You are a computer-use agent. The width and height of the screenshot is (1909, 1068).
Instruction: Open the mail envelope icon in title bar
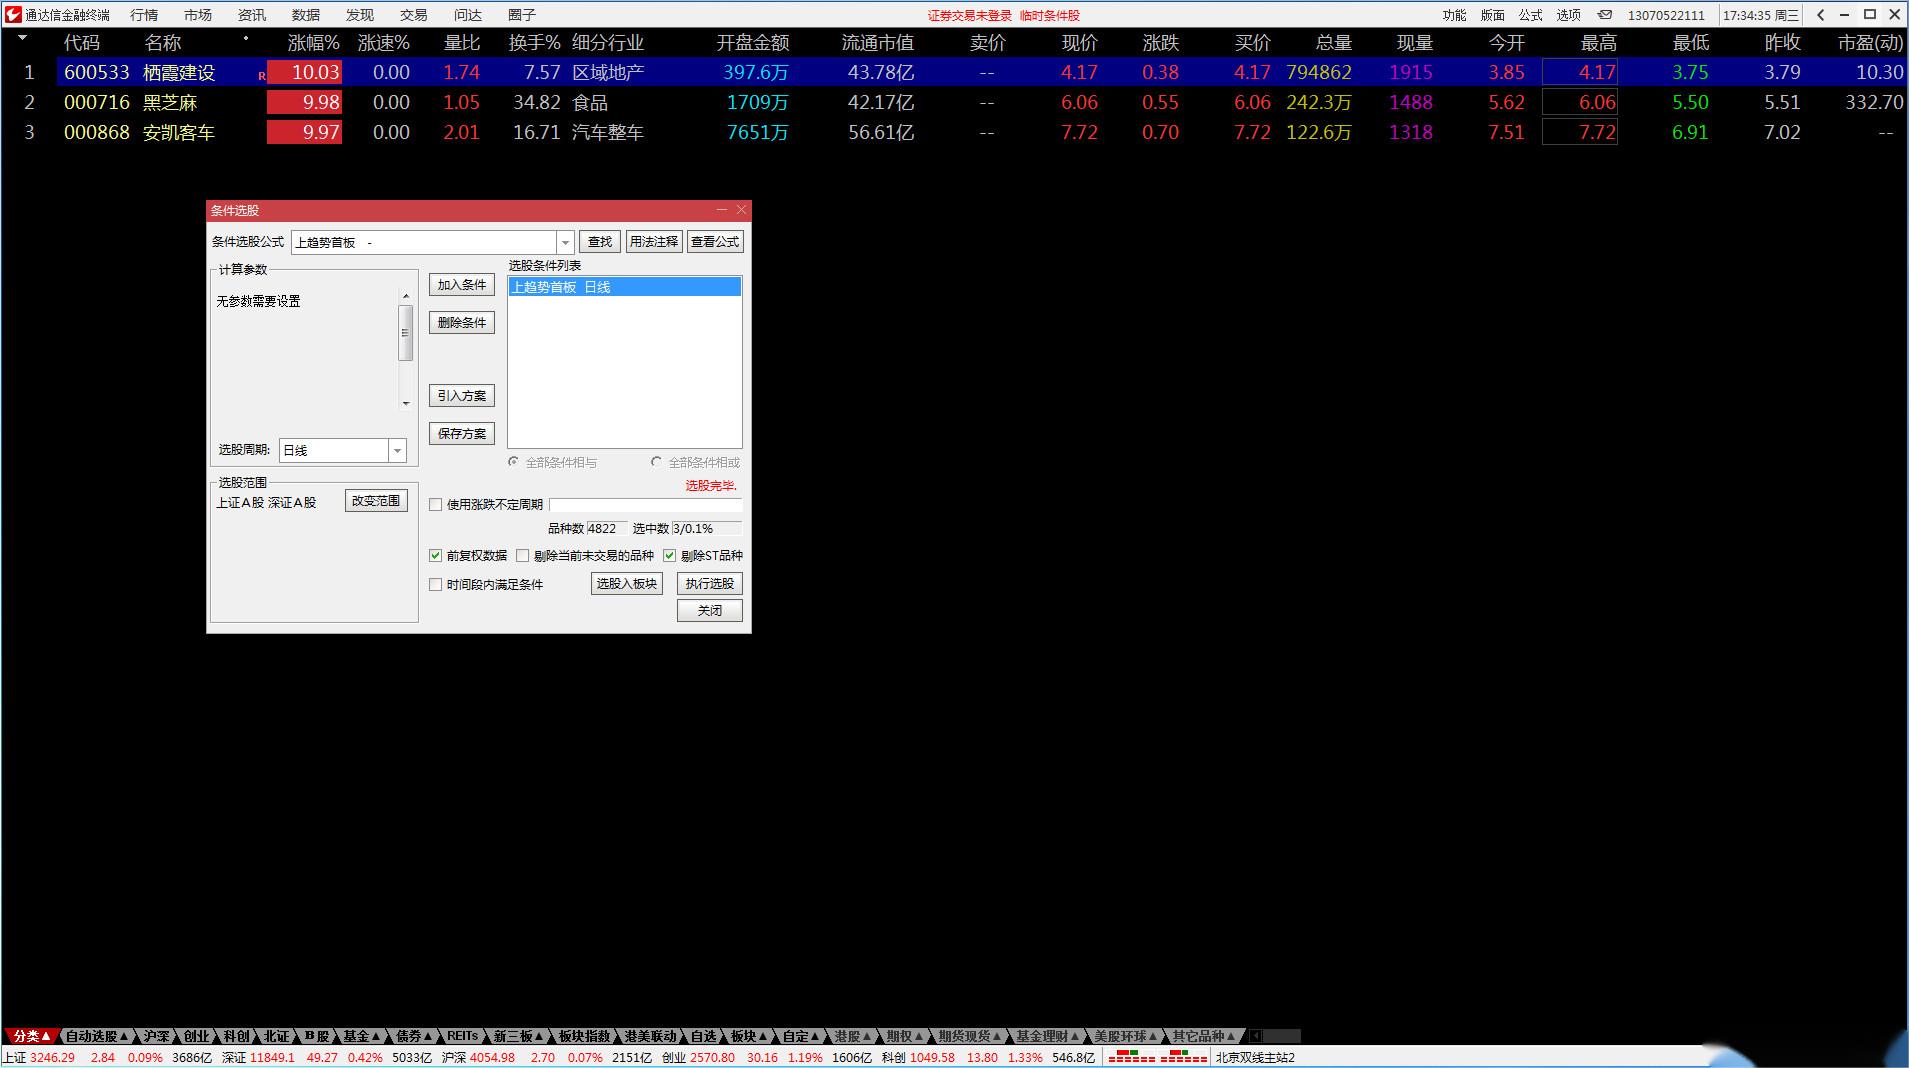[1604, 15]
